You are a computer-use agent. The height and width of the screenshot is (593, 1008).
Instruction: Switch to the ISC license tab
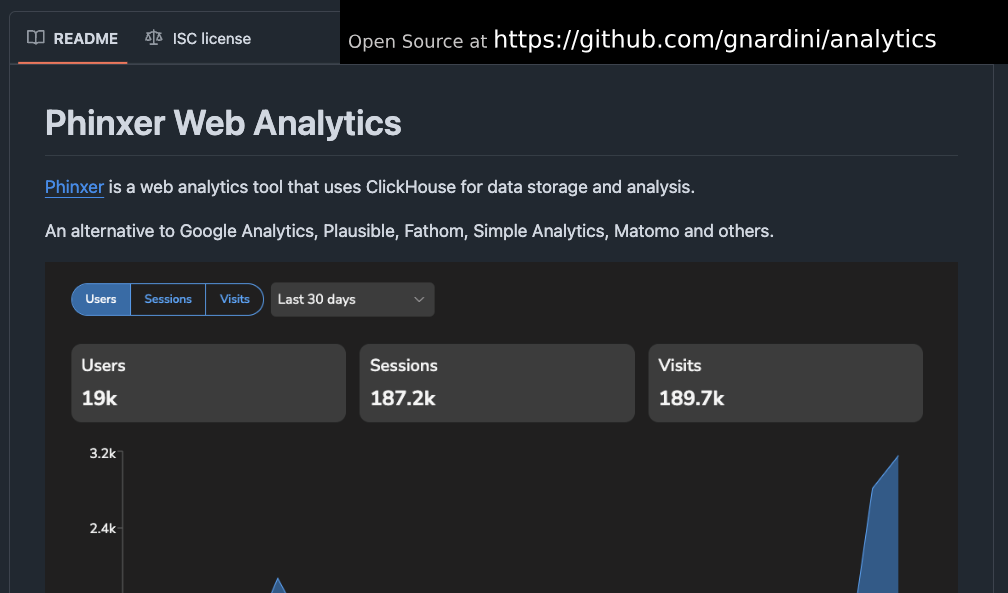[x=198, y=39]
